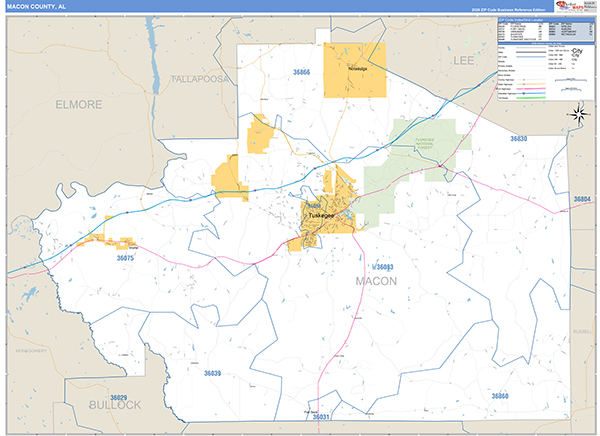Click the Notasulga city label

355,71
